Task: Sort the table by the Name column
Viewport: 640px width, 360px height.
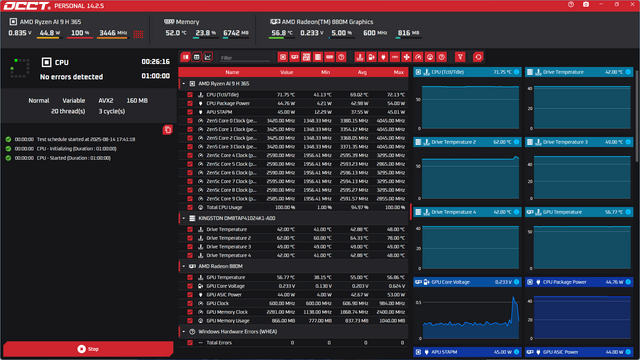Action: coord(232,72)
